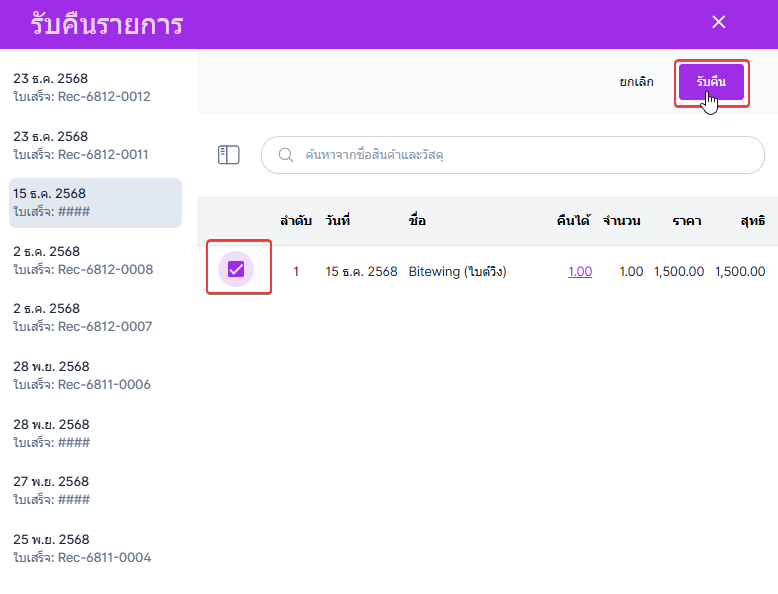
Task: Open the 1.00 returnable quantity link
Action: pyautogui.click(x=580, y=271)
